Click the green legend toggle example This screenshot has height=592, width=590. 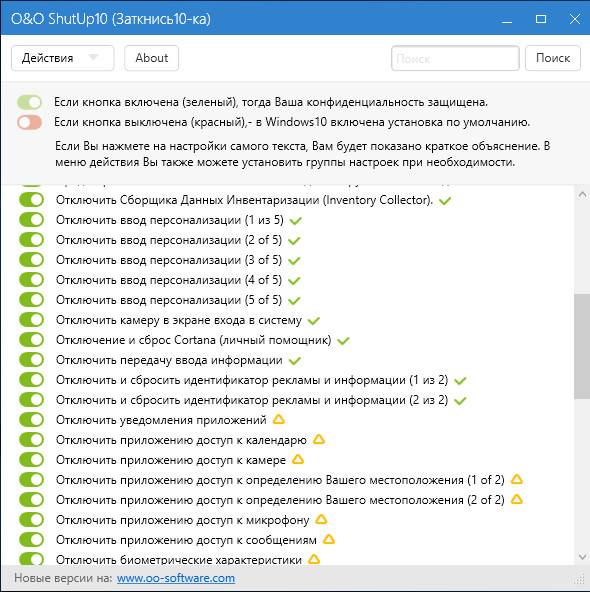(29, 102)
